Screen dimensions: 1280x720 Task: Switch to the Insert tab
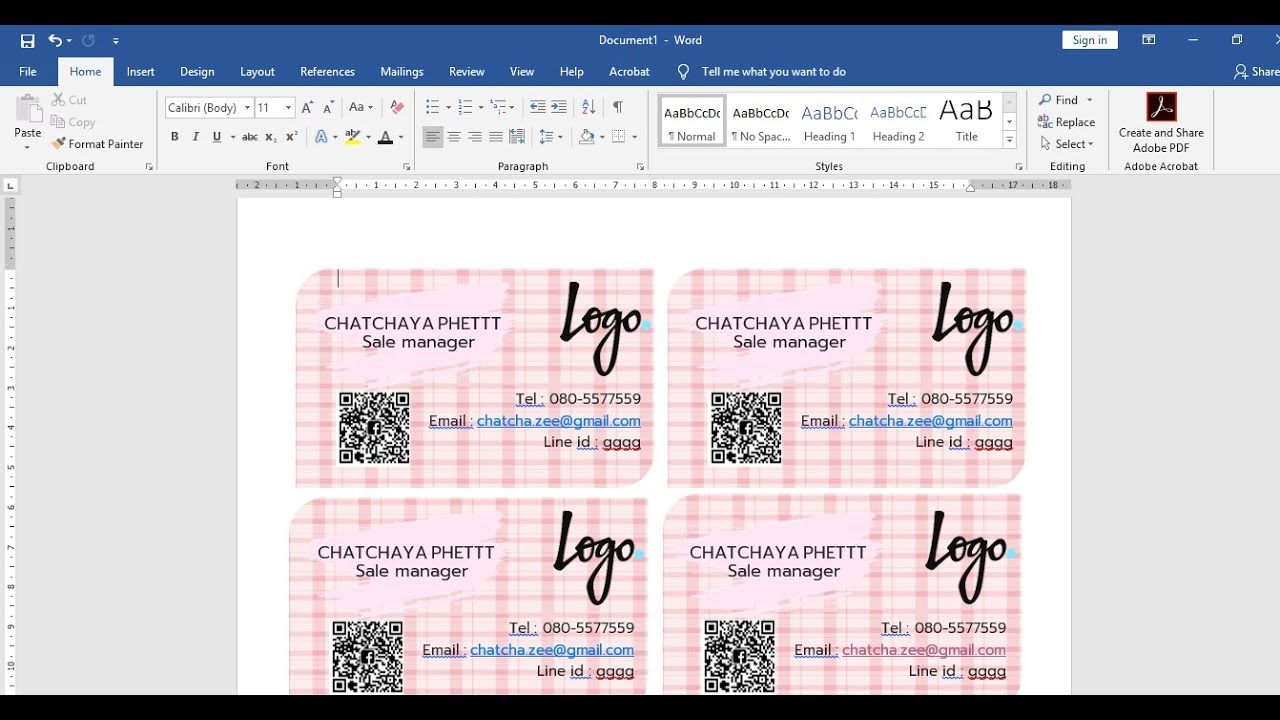pyautogui.click(x=140, y=72)
